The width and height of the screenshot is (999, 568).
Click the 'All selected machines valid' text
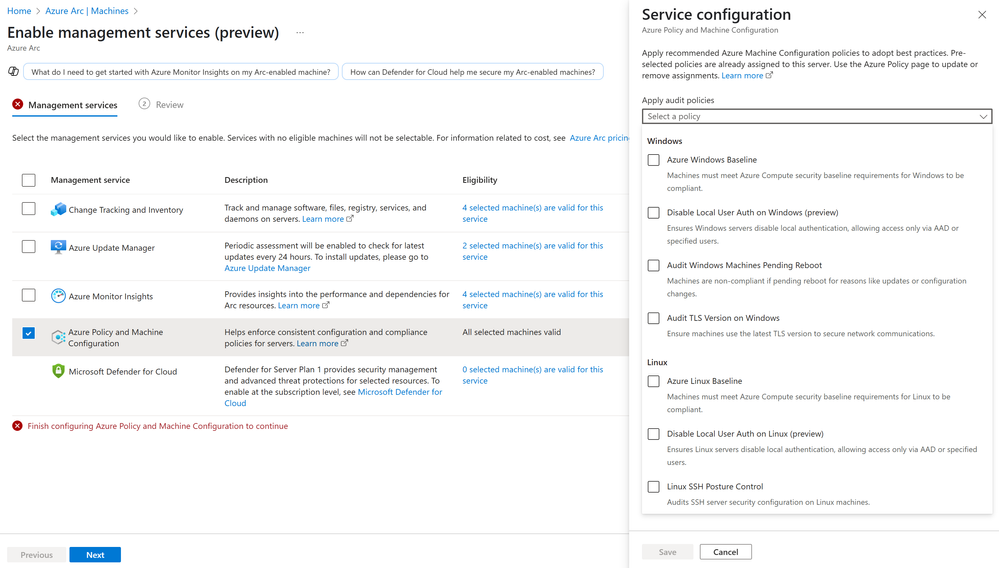(x=512, y=332)
